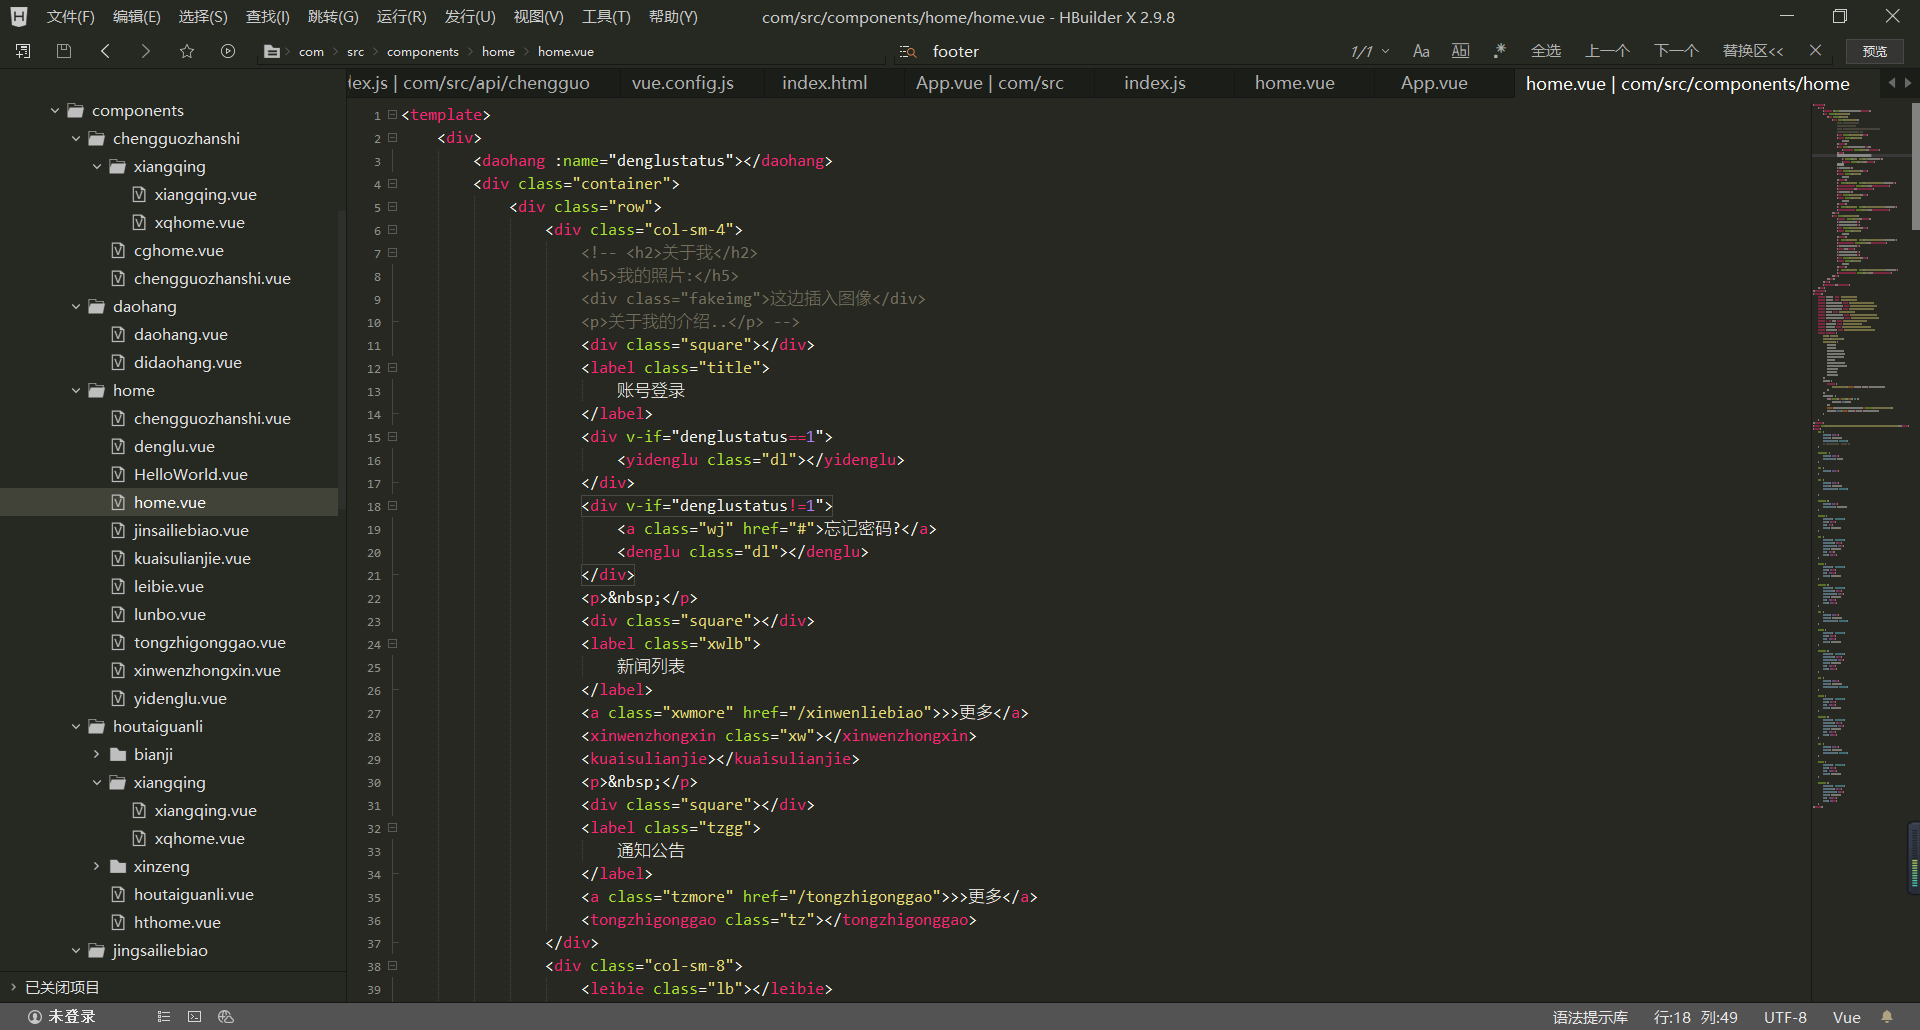Expand the bianji folder
The height and width of the screenshot is (1030, 1920).
coord(97,754)
